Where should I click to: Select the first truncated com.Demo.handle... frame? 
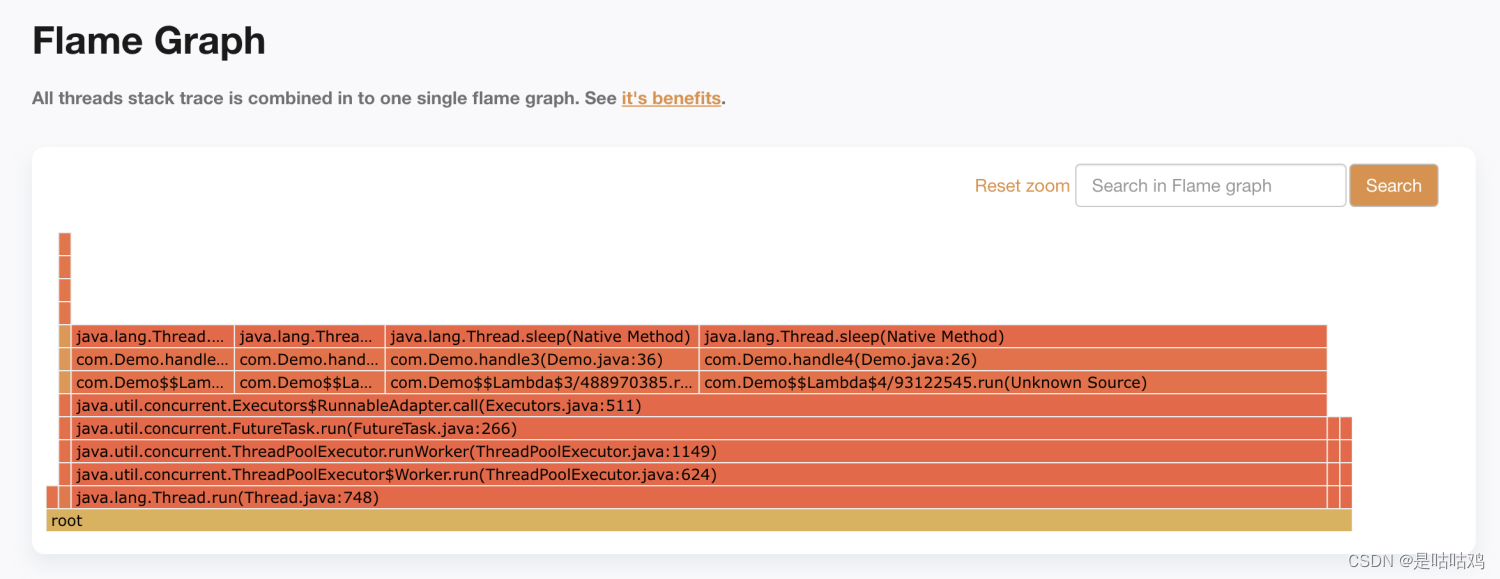click(x=152, y=359)
